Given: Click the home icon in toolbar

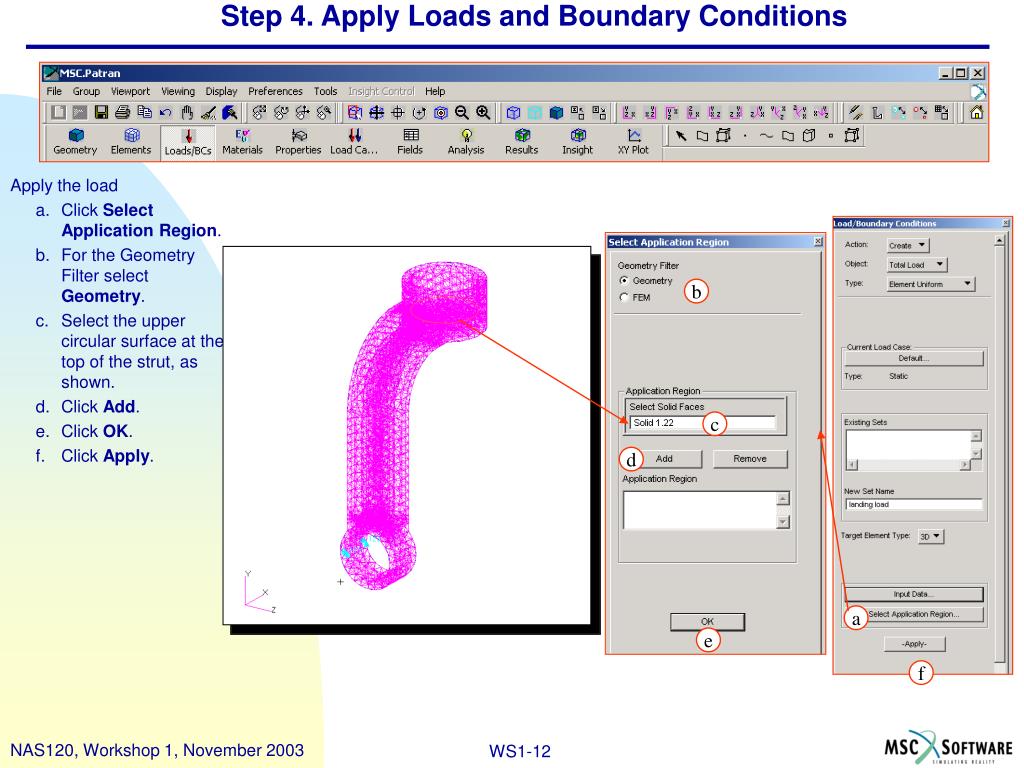Looking at the screenshot, I should point(976,112).
